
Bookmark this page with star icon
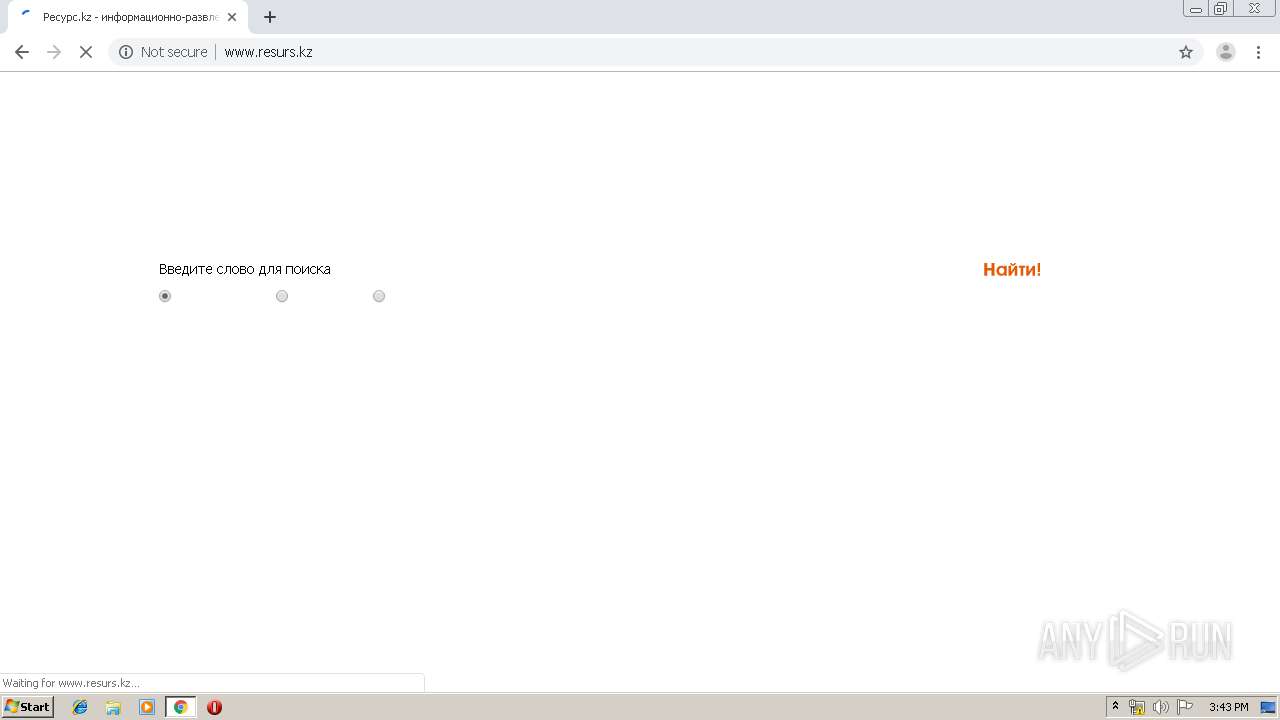pos(1186,52)
